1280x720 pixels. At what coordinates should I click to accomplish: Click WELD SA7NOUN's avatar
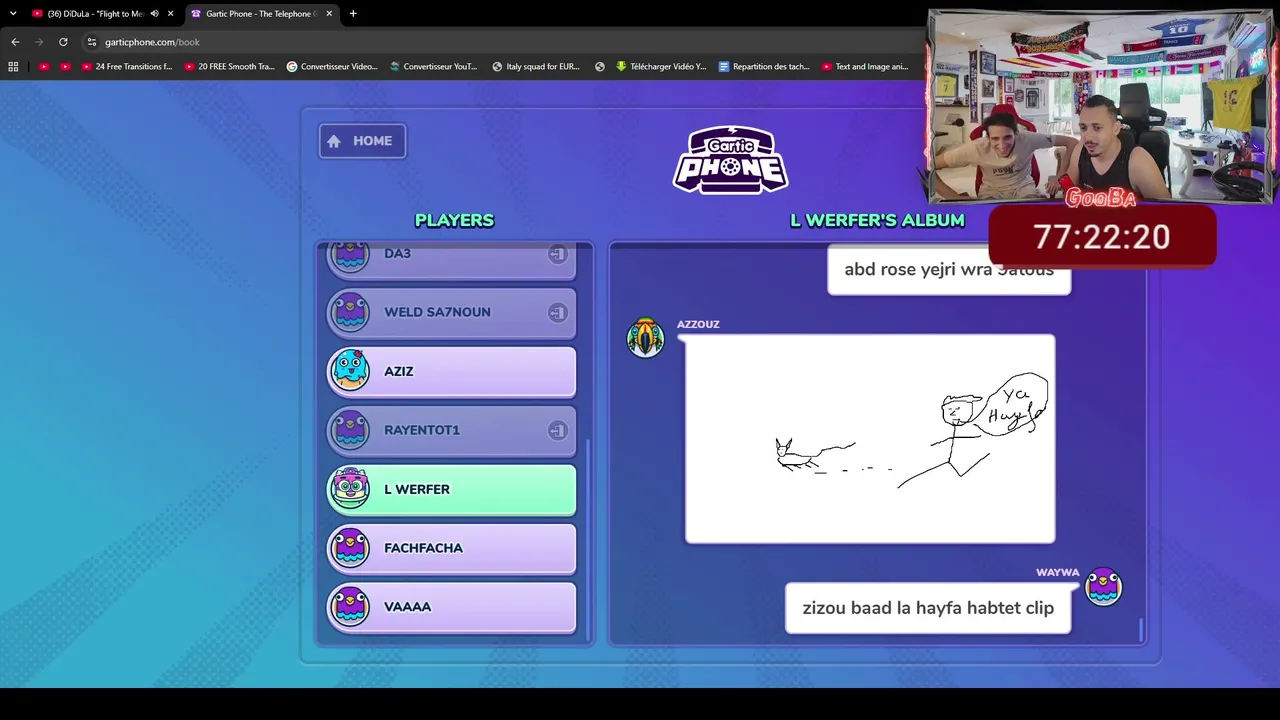pyautogui.click(x=350, y=312)
